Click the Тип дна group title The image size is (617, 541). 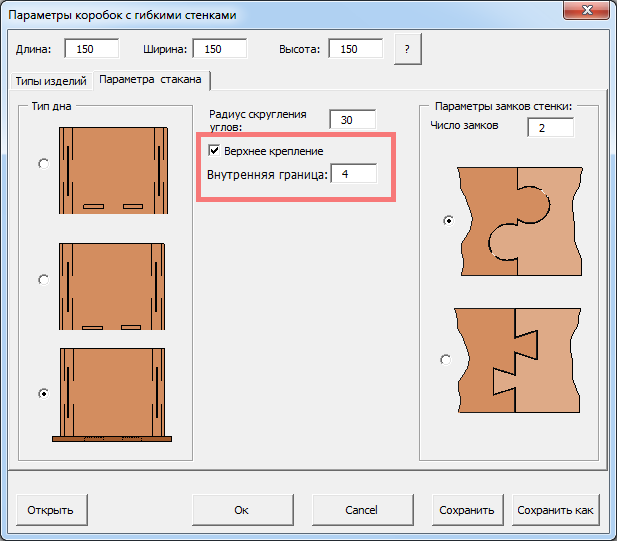pyautogui.click(x=51, y=106)
